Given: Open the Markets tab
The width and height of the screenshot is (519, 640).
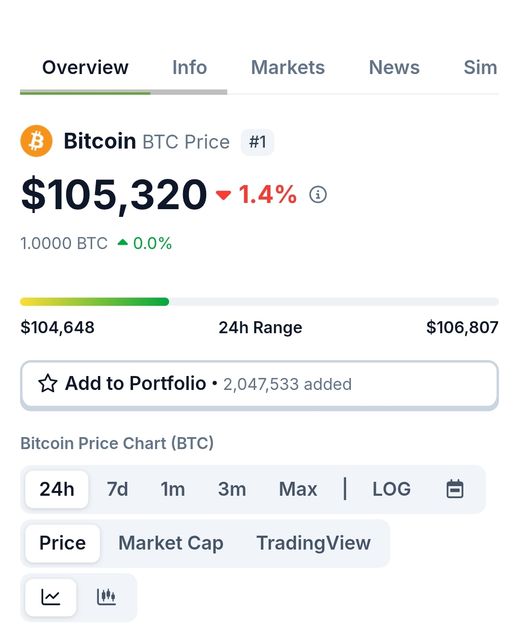Looking at the screenshot, I should 288,67.
